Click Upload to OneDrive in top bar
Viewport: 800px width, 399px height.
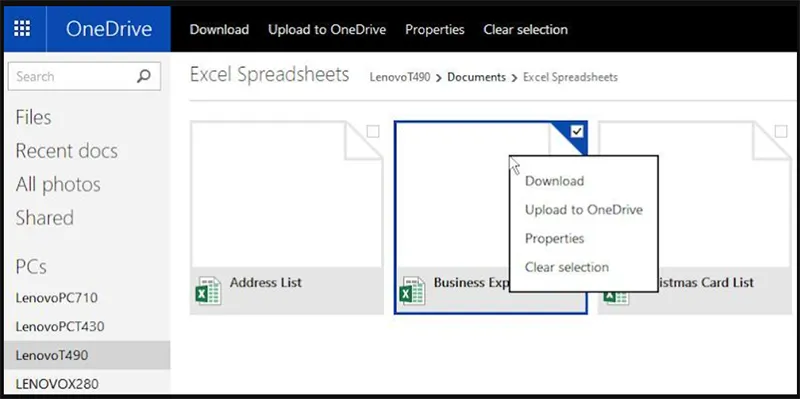(x=327, y=30)
